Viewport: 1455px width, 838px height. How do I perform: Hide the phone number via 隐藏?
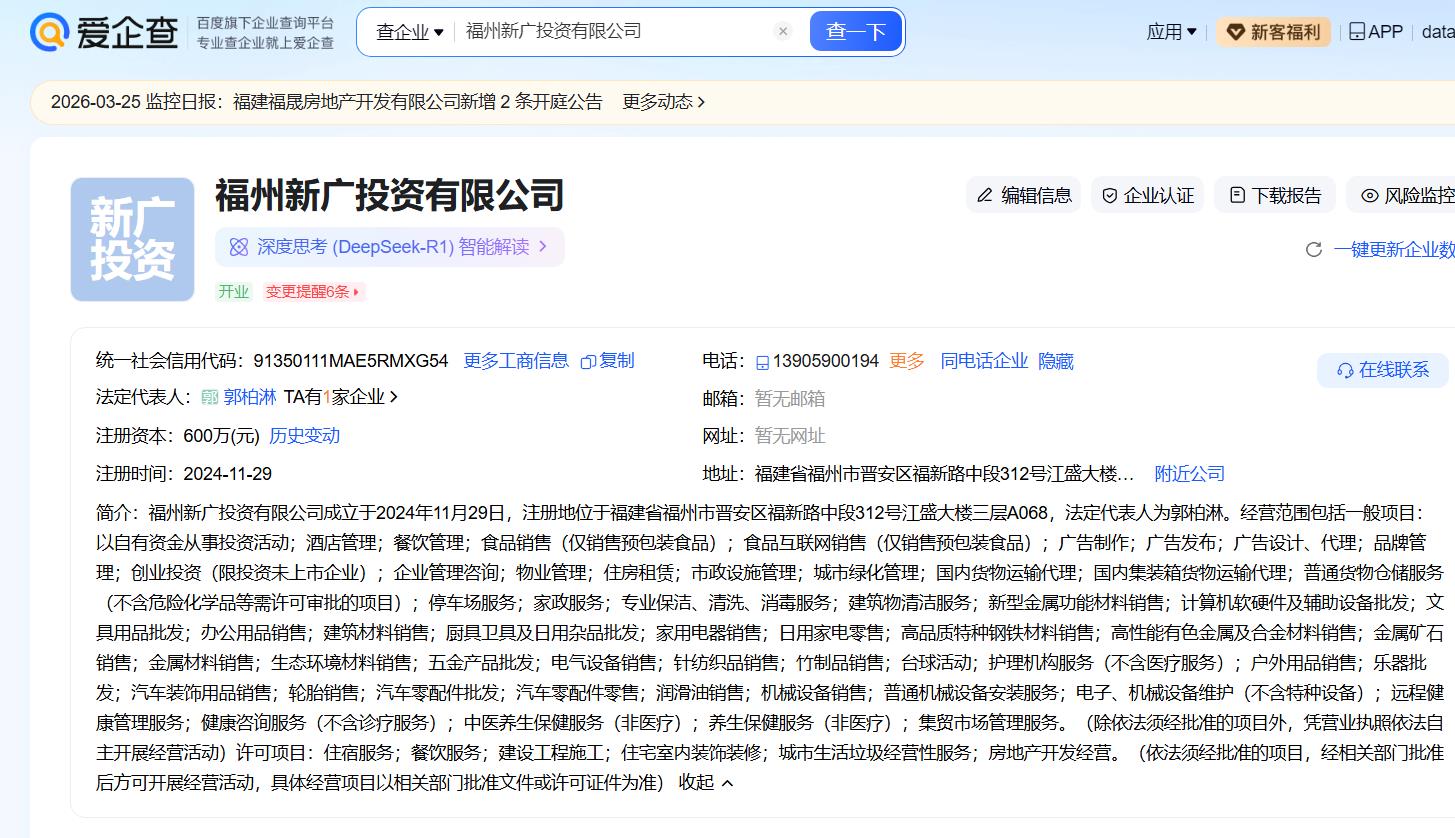(x=1055, y=361)
